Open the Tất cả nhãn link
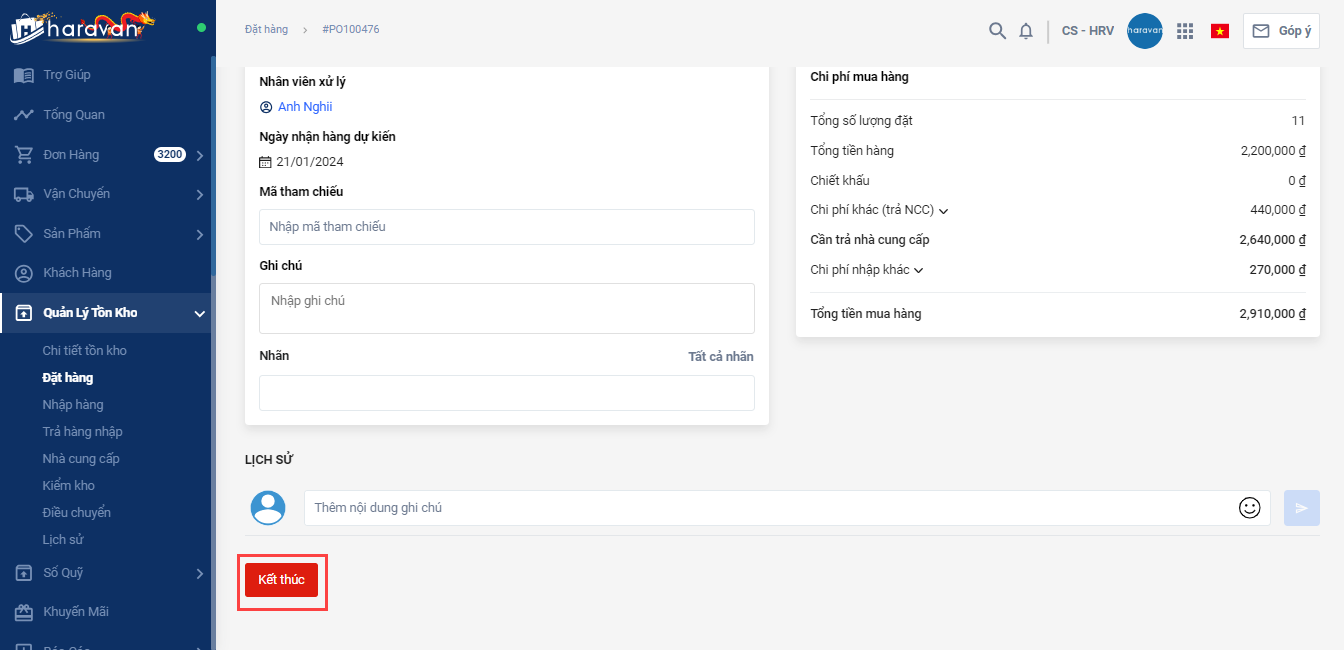The height and width of the screenshot is (650, 1344). 720,357
